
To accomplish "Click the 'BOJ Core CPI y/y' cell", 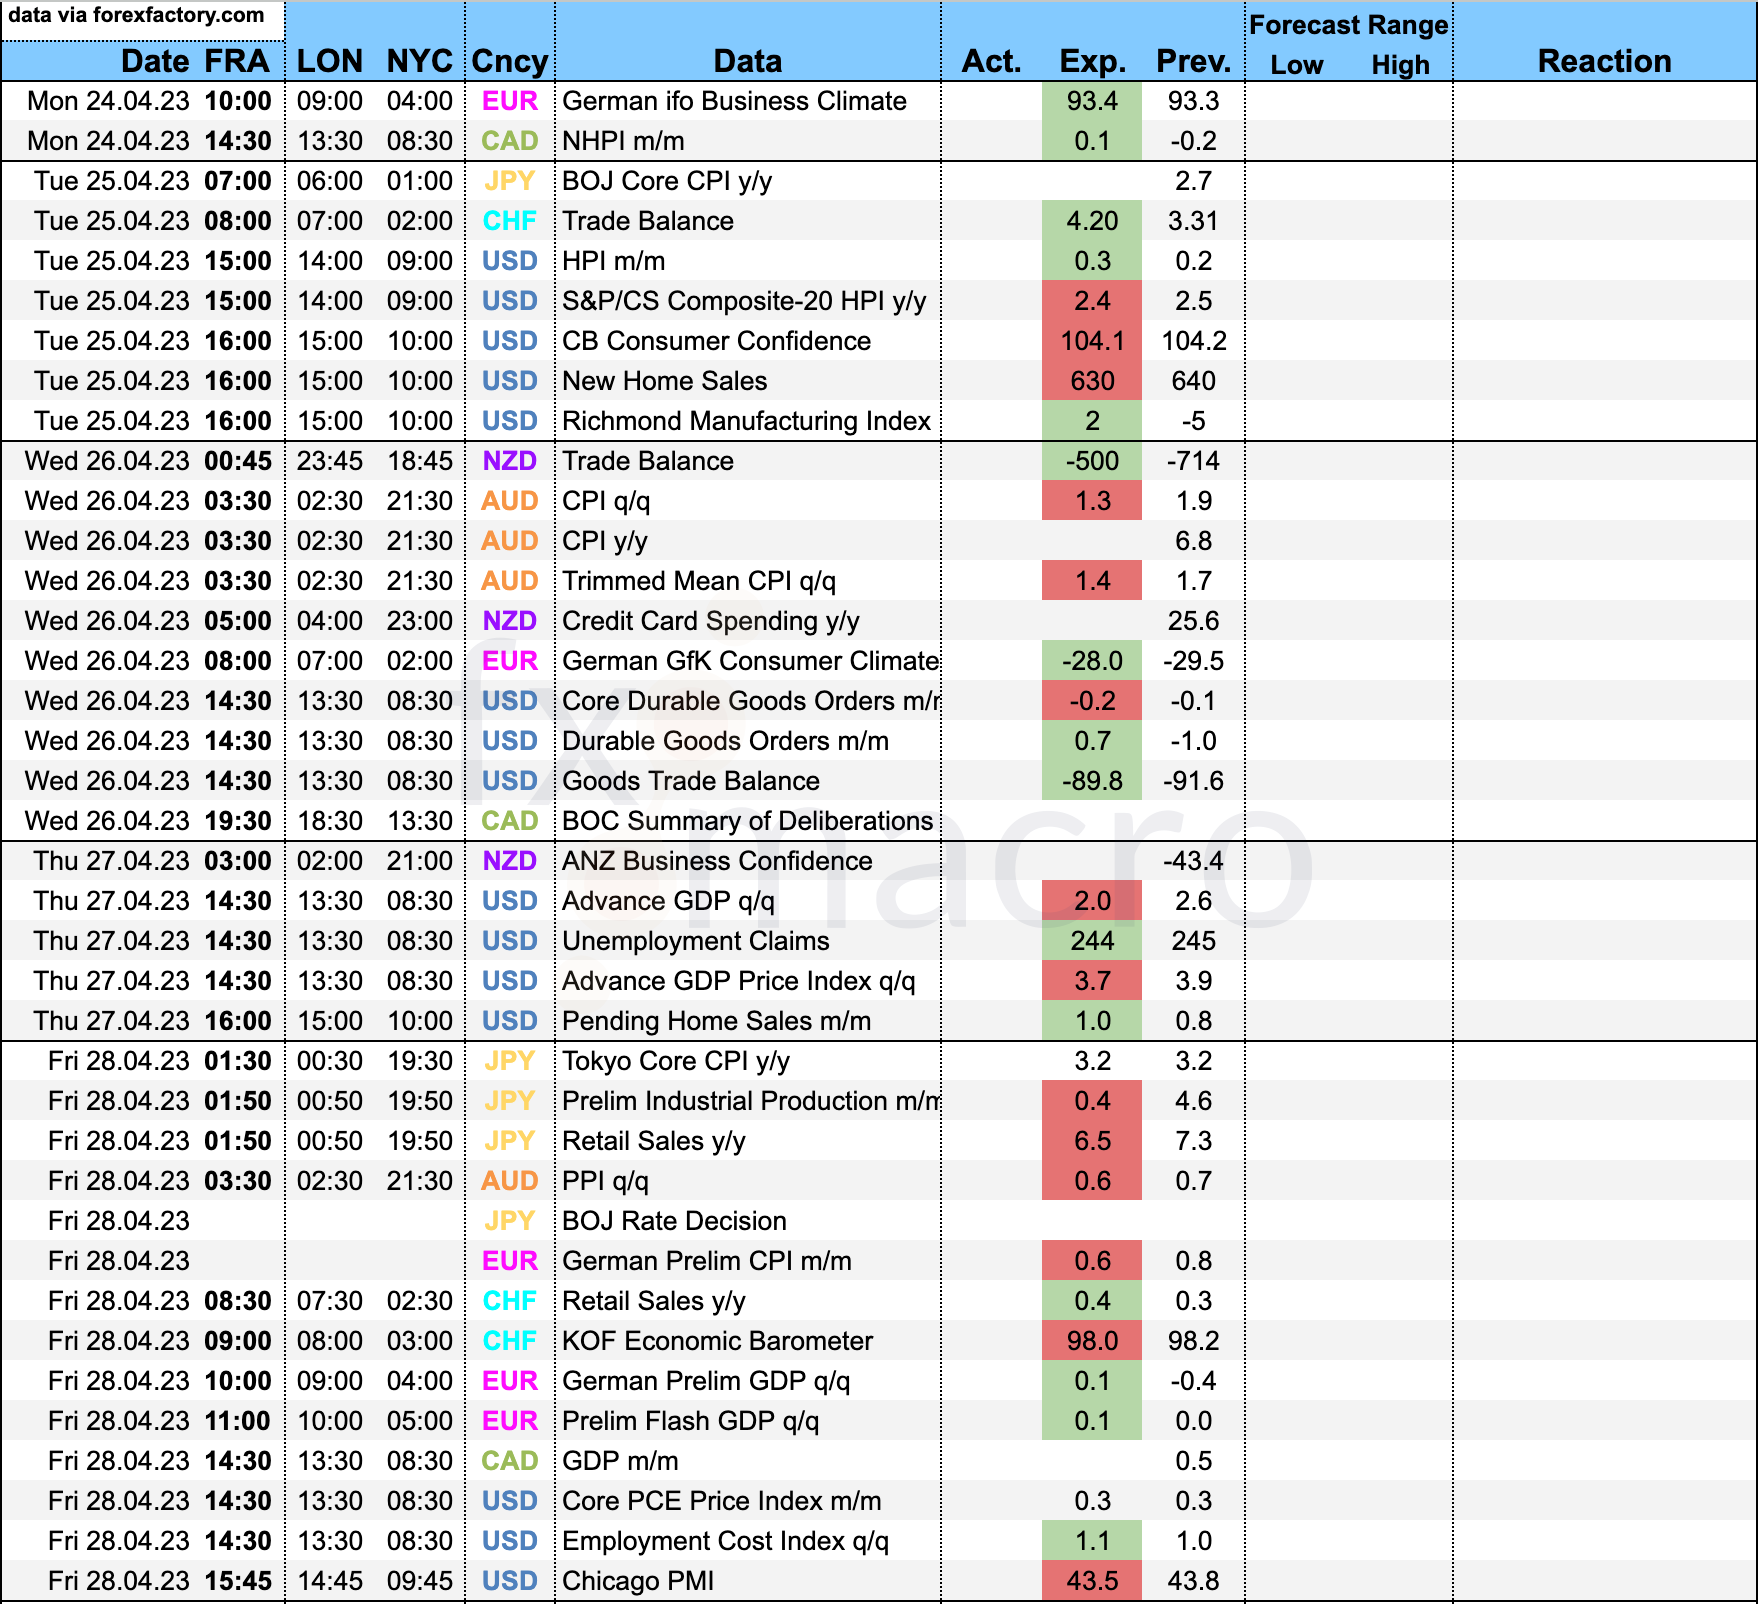I will tap(748, 181).
